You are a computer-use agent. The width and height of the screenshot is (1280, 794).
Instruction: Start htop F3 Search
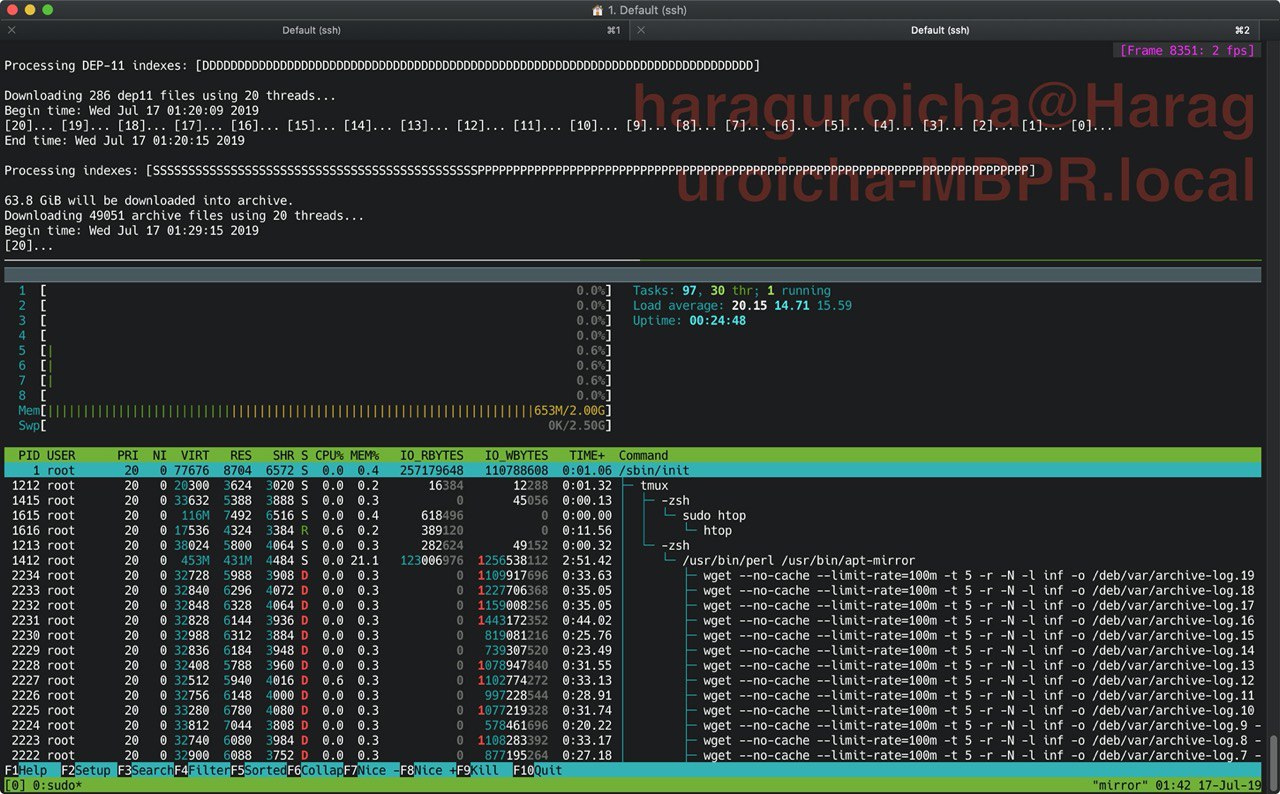[146, 771]
